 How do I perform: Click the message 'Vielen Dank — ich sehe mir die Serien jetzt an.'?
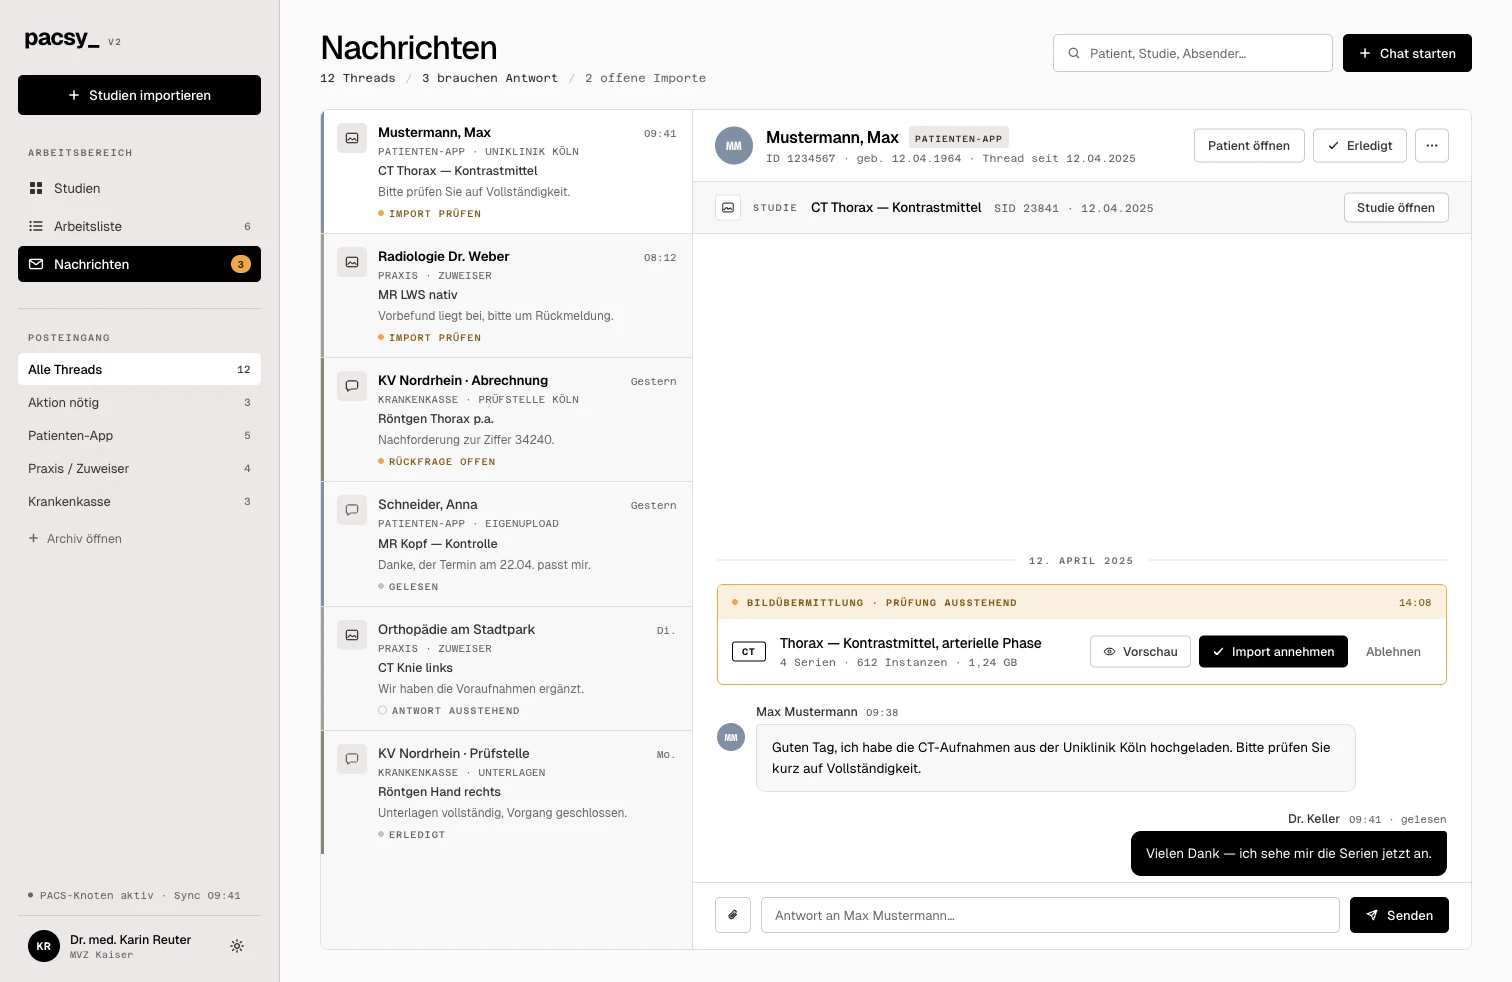[x=1289, y=854]
